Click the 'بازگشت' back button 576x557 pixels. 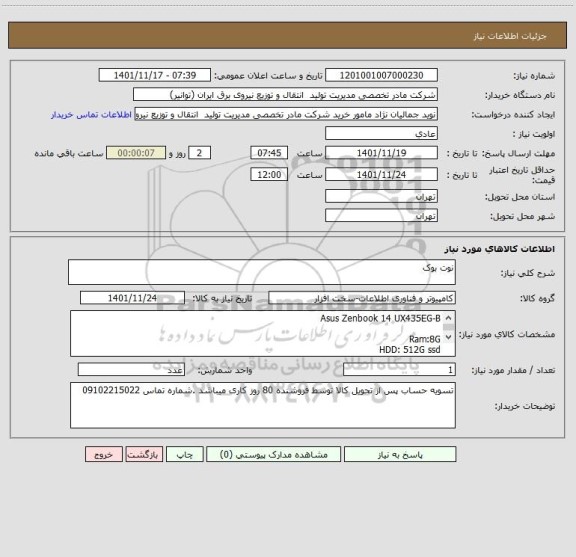coord(144,454)
